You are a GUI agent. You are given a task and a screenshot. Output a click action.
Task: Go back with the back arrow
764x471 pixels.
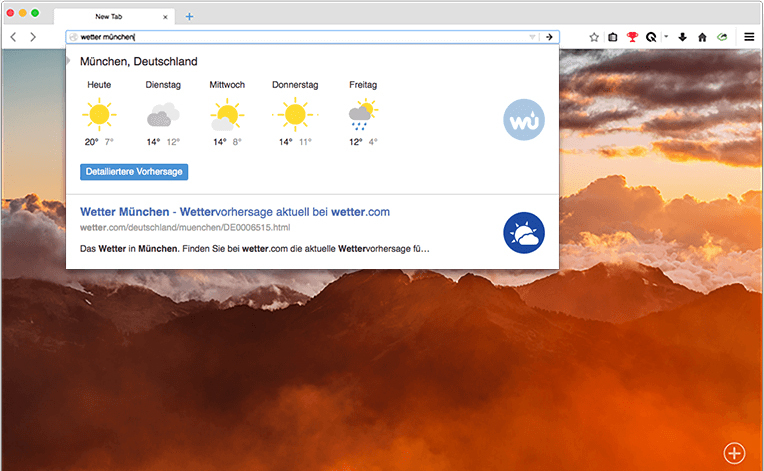click(14, 37)
